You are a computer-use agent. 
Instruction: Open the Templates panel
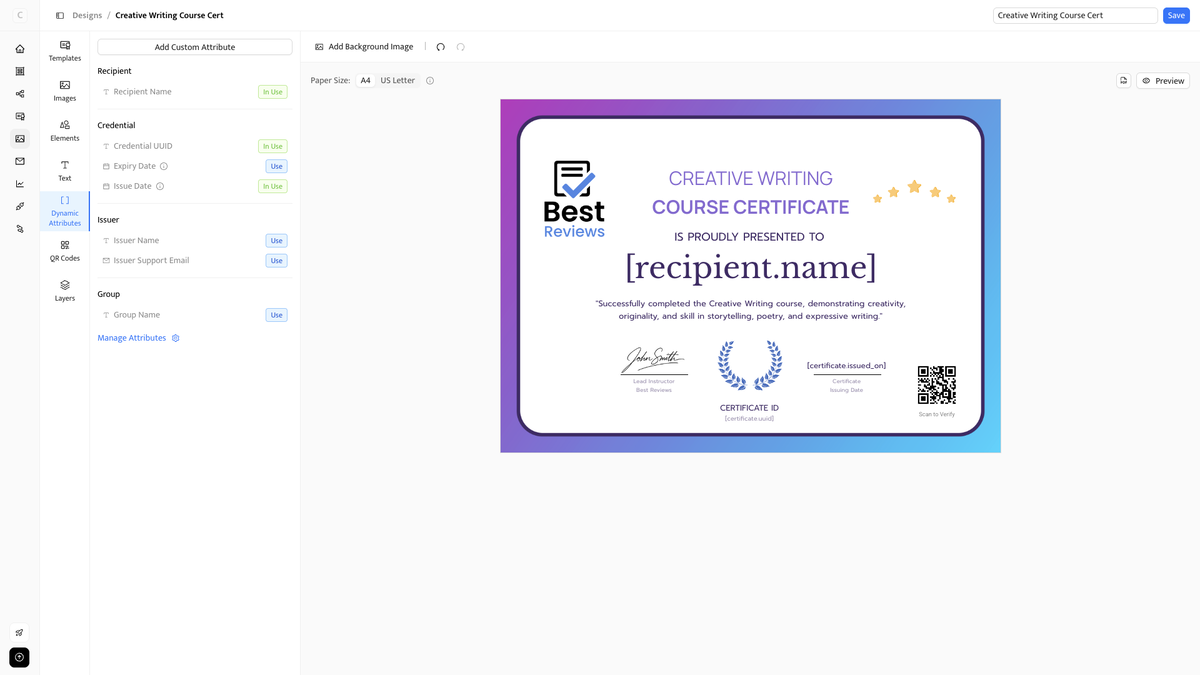64,51
